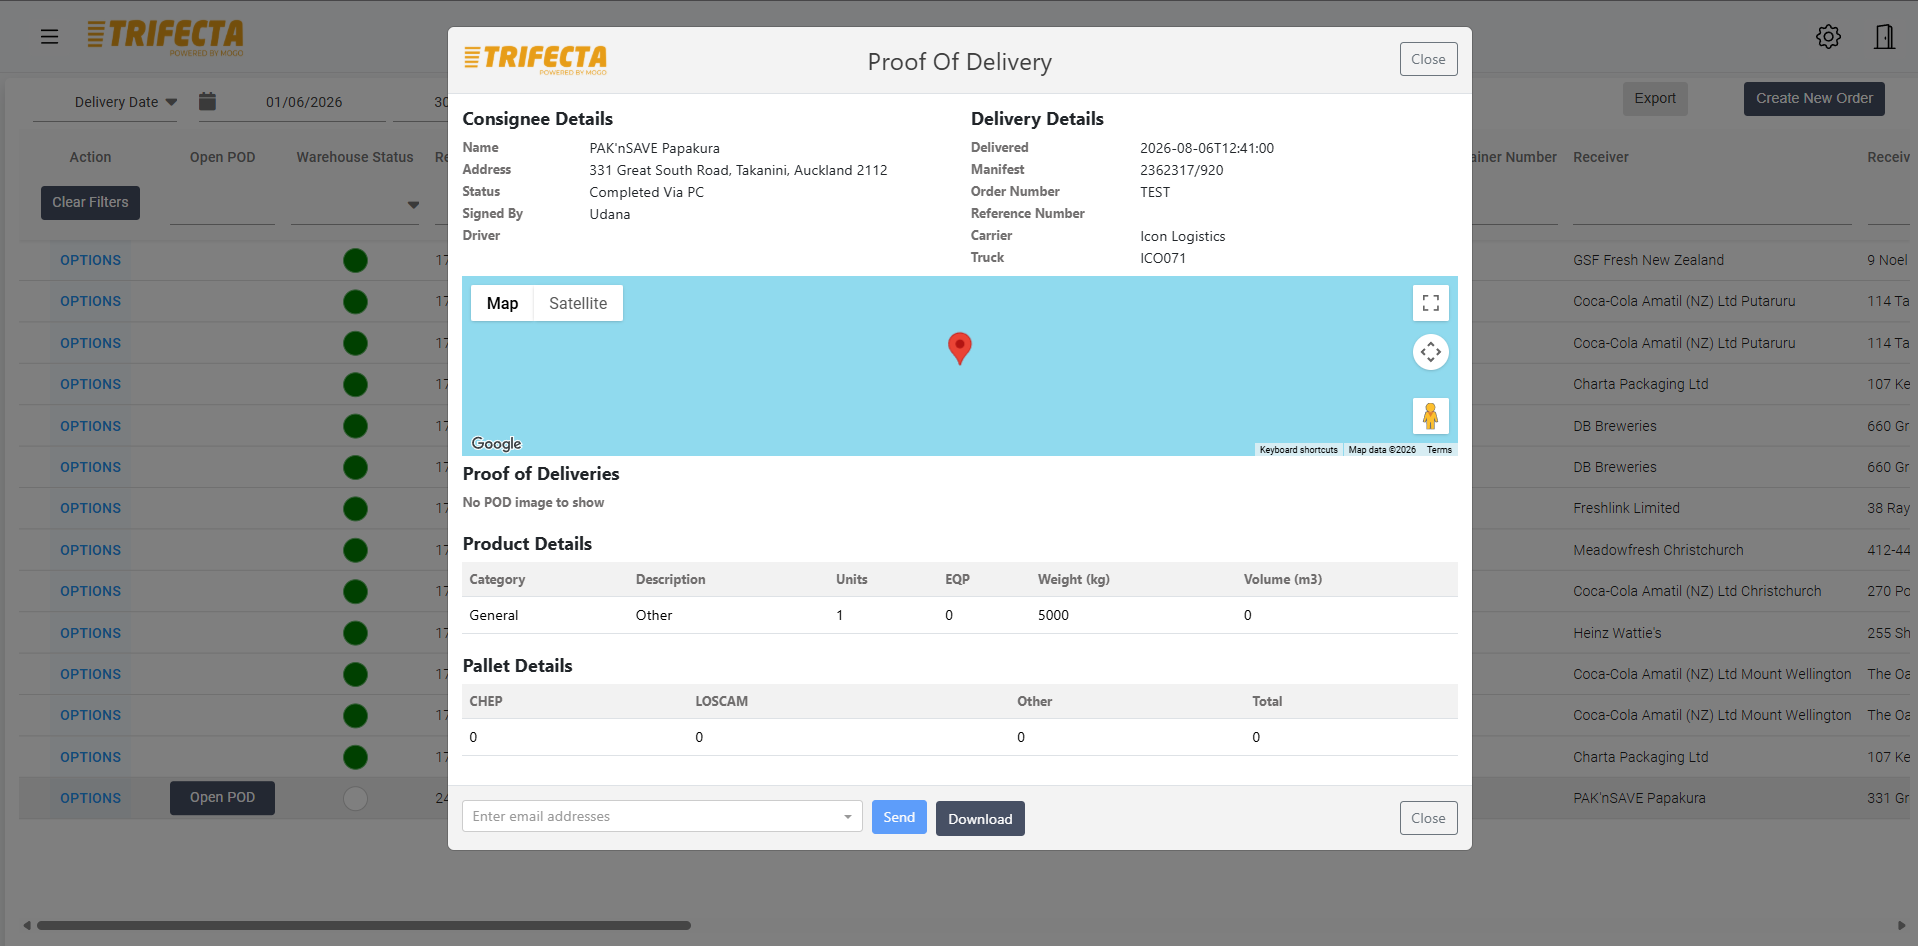Screen dimensions: 1918x946
Task: Click scrollbar right arrow
Action: (1901, 925)
